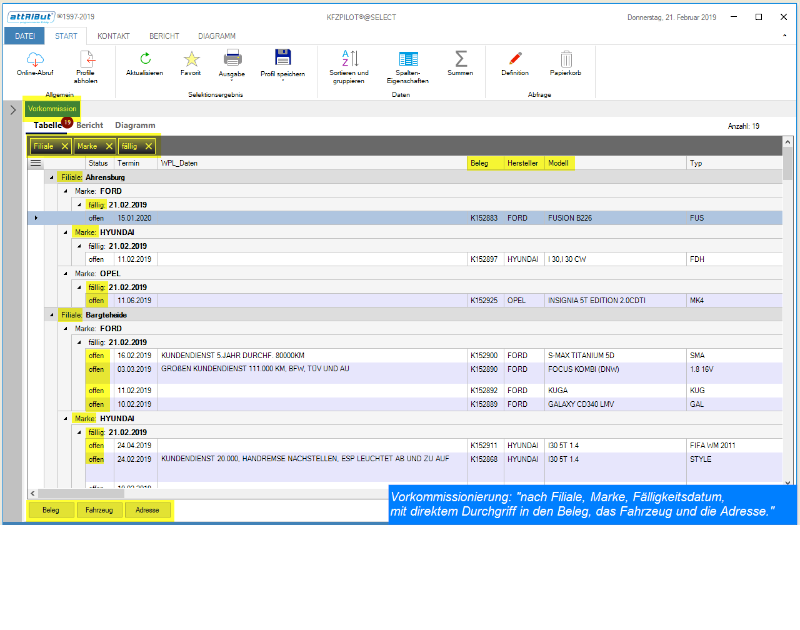Screen dimensions: 800x630
Task: Open the Diagramm view tab
Action: coord(135,126)
